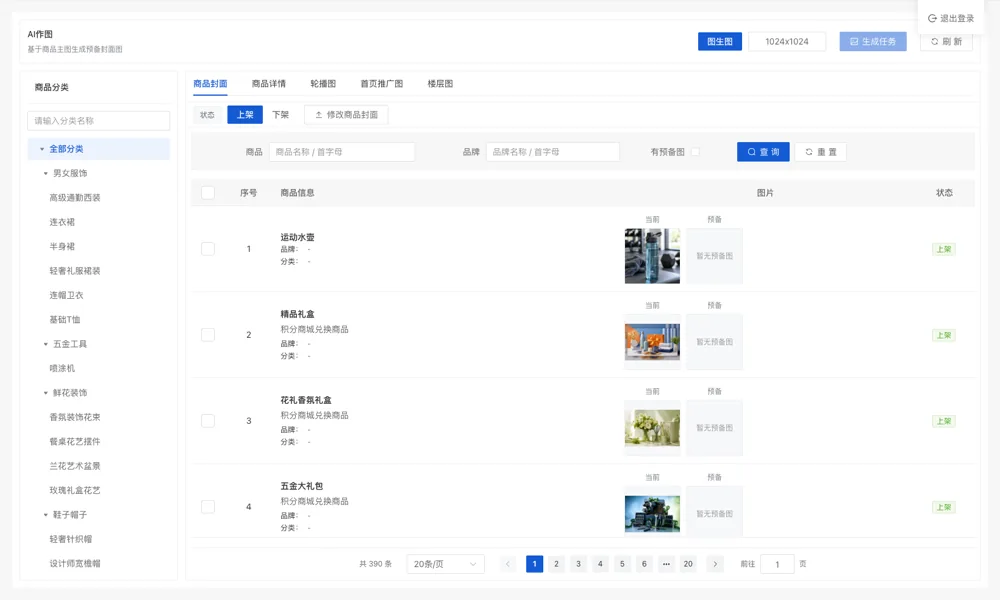This screenshot has height=600, width=1000.
Task: Click the 精品礼盒 empty 预备 image placeholder
Action: click(x=714, y=342)
